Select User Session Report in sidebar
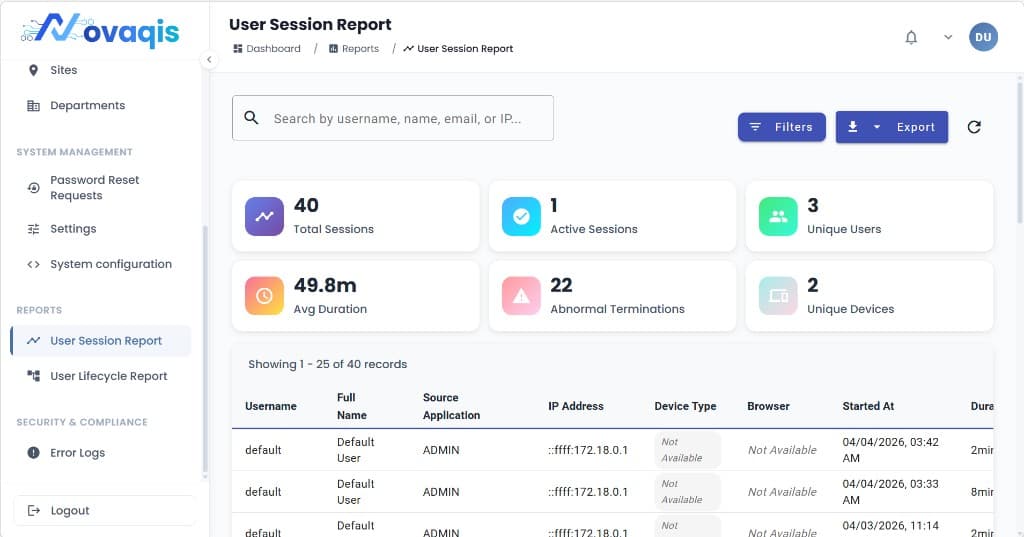 (x=101, y=340)
